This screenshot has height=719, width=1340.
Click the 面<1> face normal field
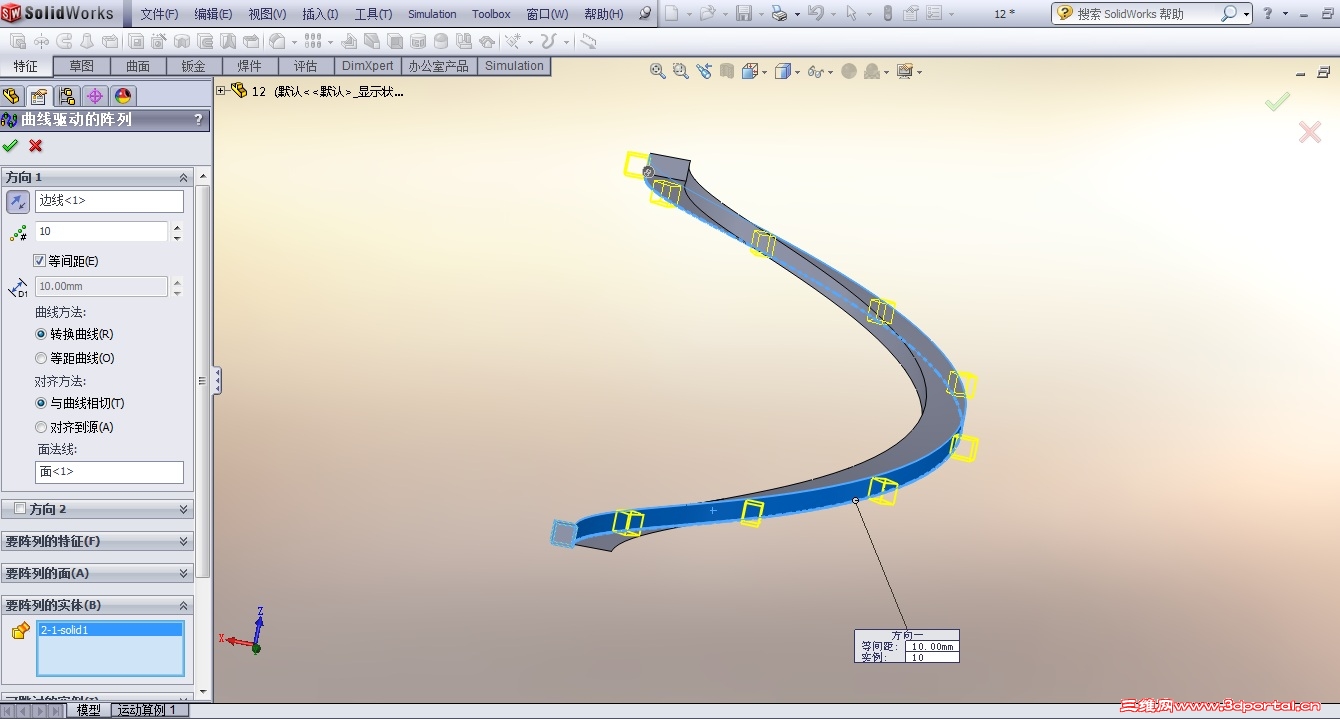point(110,472)
